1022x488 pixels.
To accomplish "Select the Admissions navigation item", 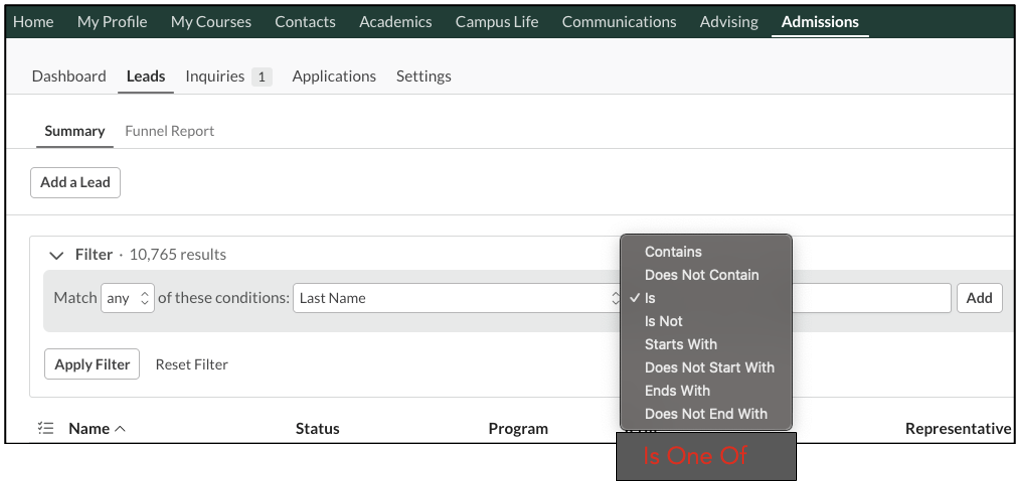I will 820,22.
